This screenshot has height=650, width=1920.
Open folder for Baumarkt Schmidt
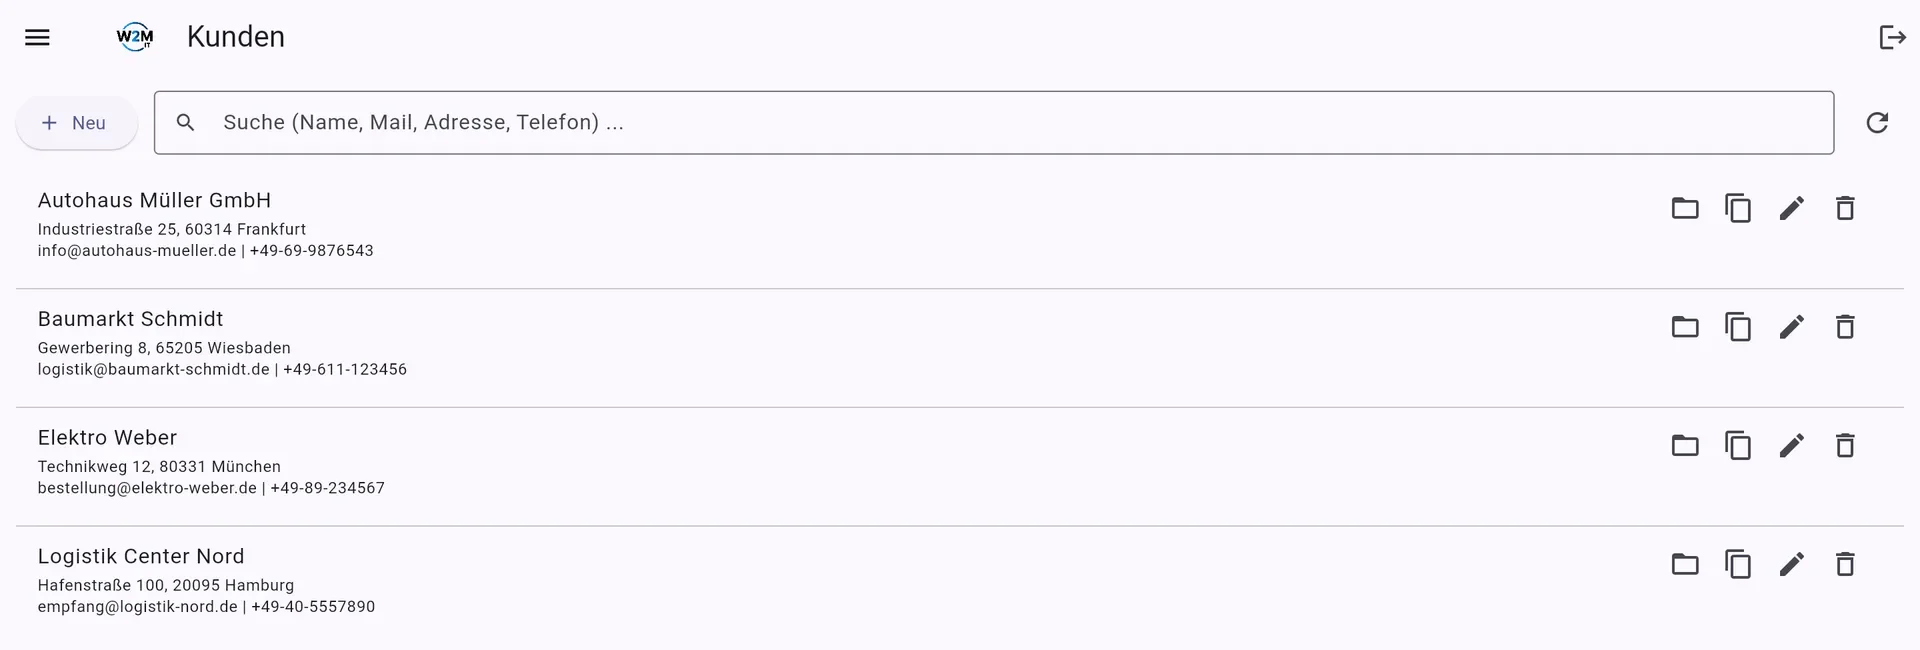[x=1685, y=327]
